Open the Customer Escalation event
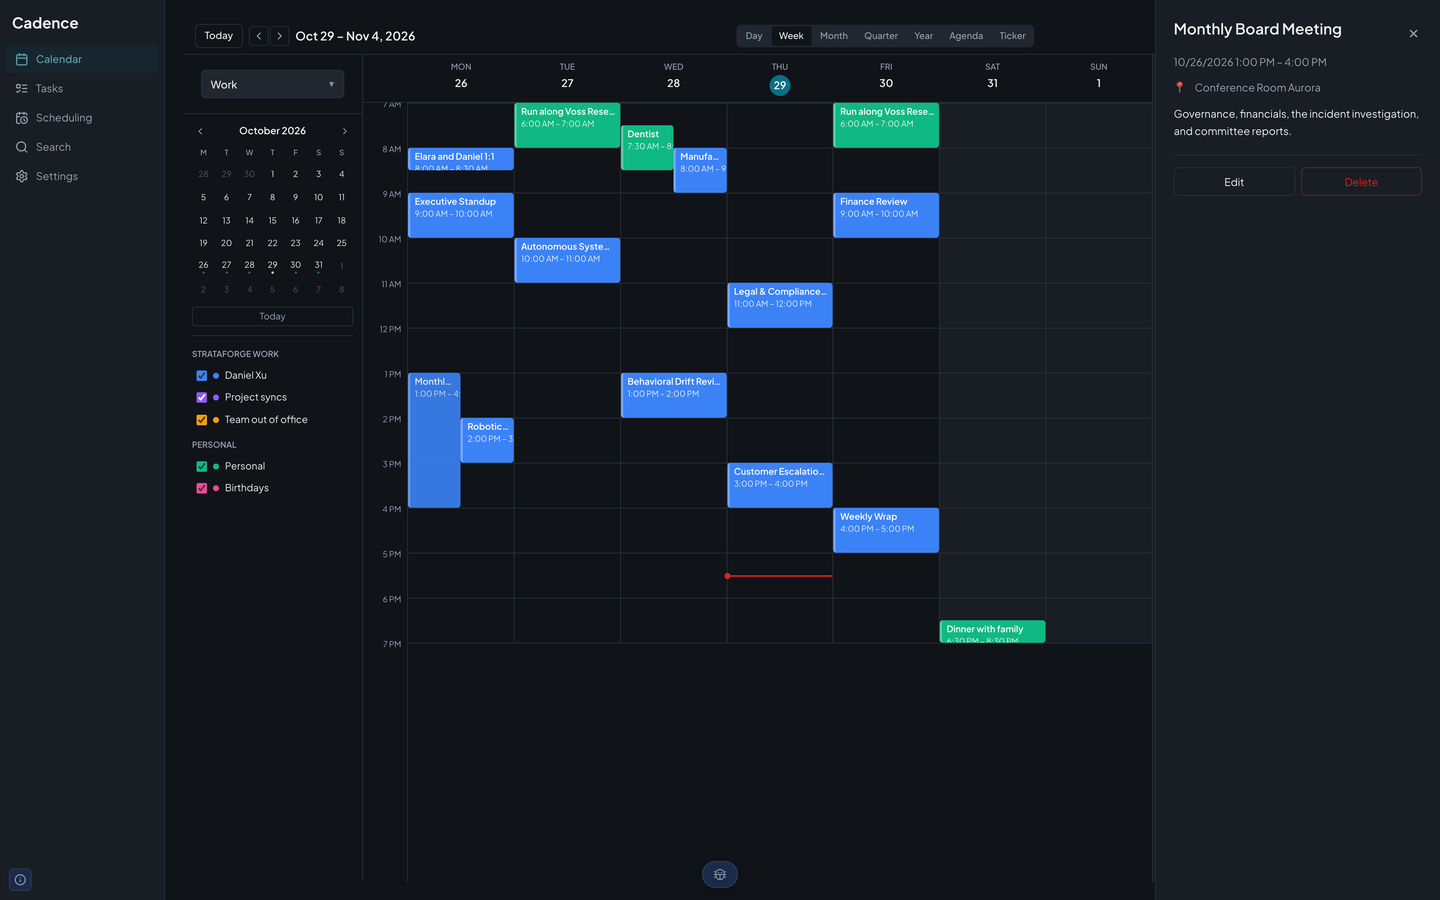Viewport: 1440px width, 900px height. 780,485
